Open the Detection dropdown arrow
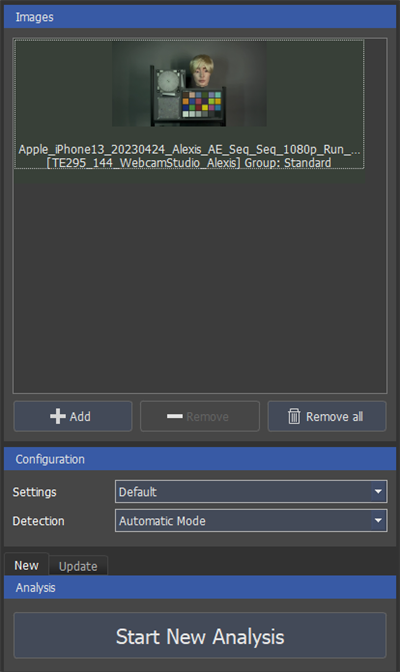This screenshot has width=400, height=672. 378,521
